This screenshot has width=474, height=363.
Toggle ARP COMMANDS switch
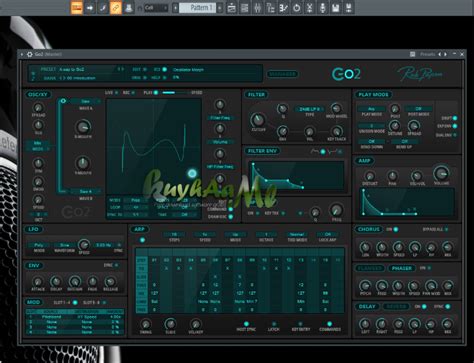click(329, 323)
